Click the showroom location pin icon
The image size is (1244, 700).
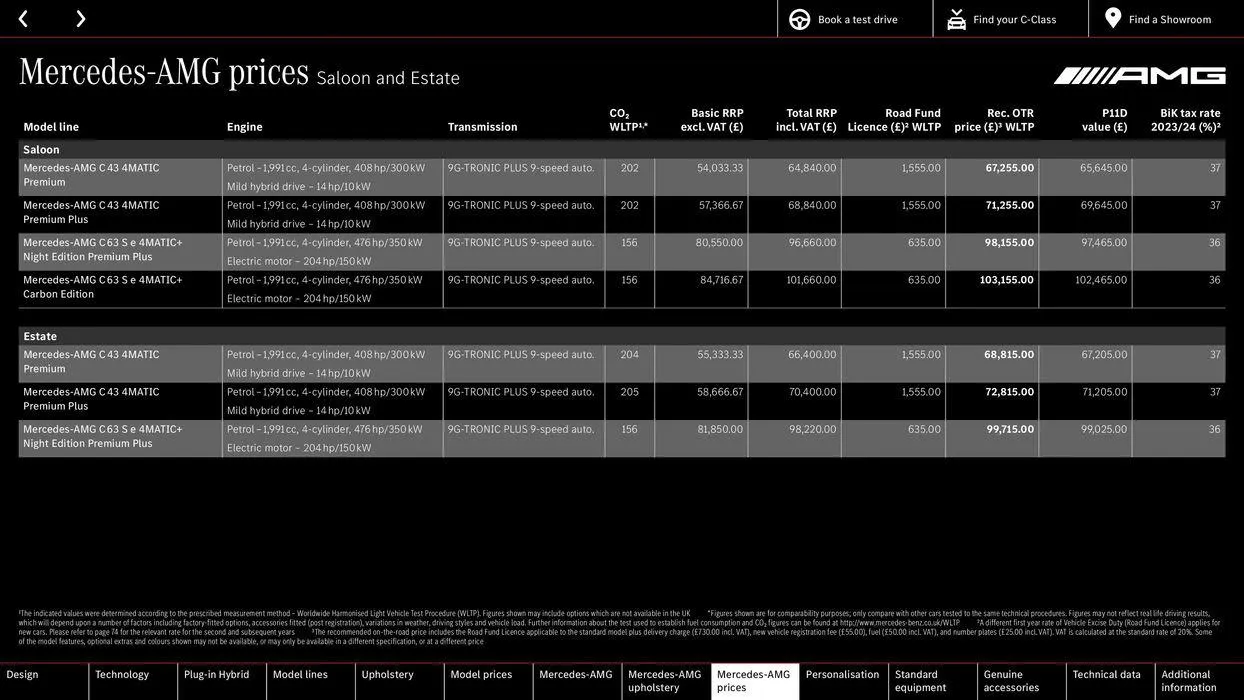click(x=1113, y=18)
